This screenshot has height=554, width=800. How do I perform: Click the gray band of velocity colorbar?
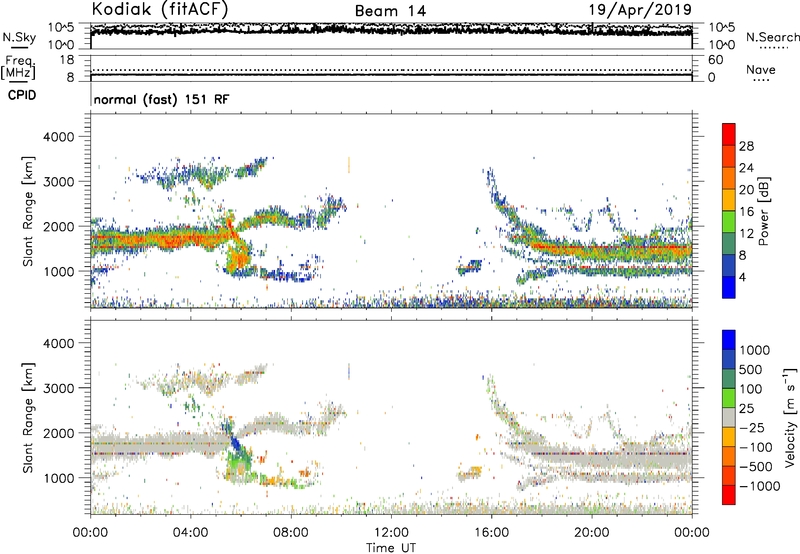(729, 418)
